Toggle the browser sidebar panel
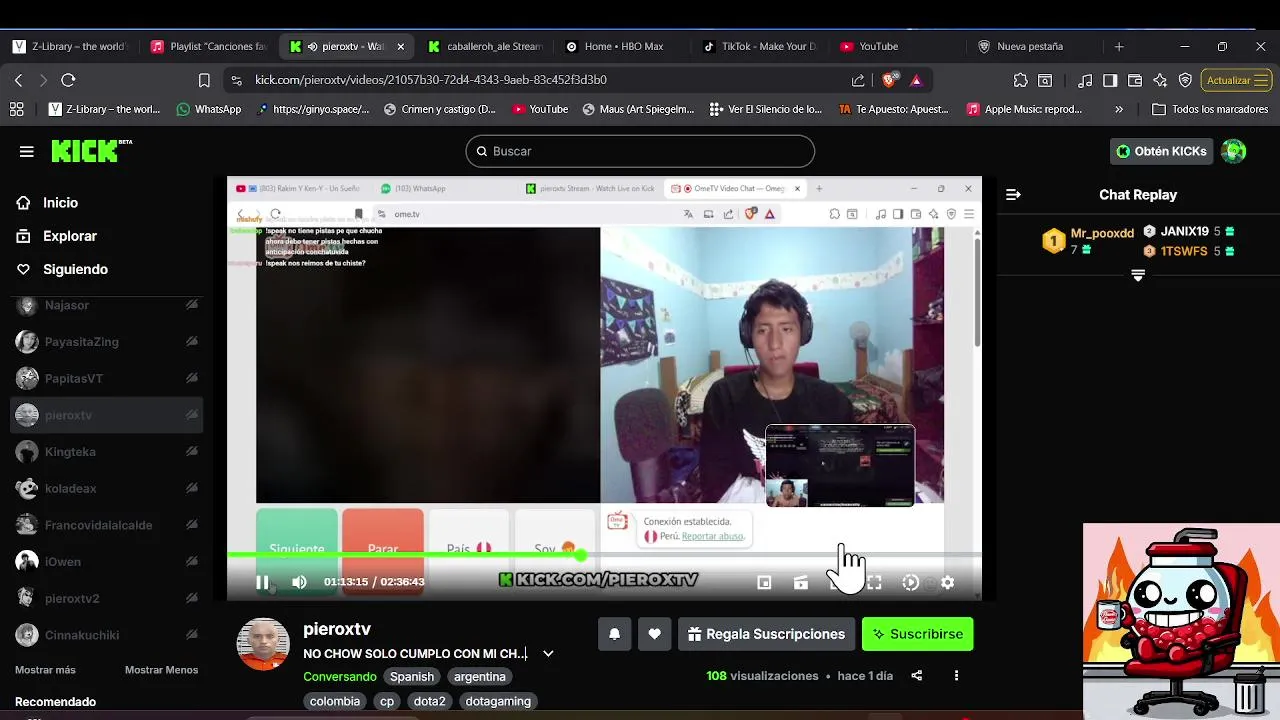The image size is (1280, 720). [x=1110, y=80]
